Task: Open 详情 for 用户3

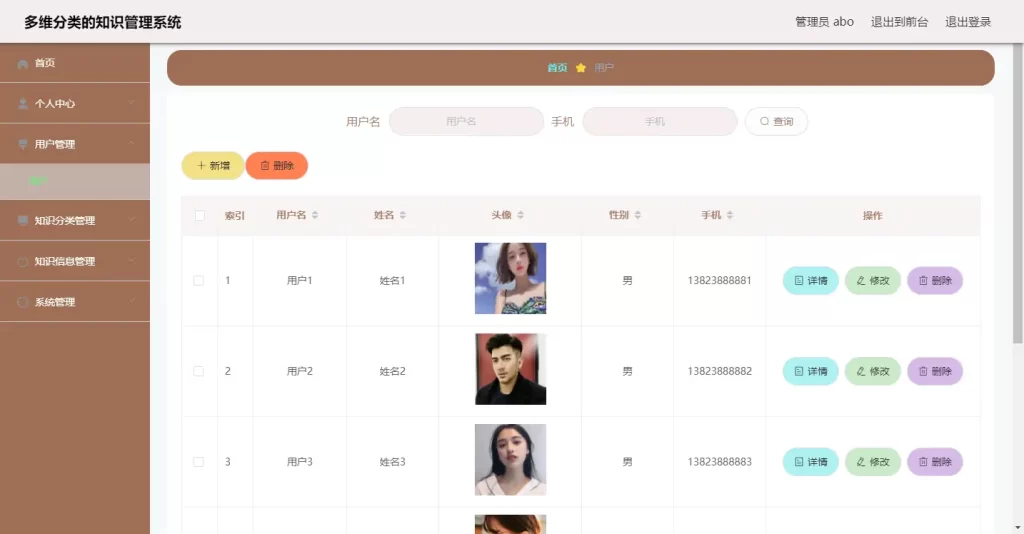Action: [x=810, y=462]
